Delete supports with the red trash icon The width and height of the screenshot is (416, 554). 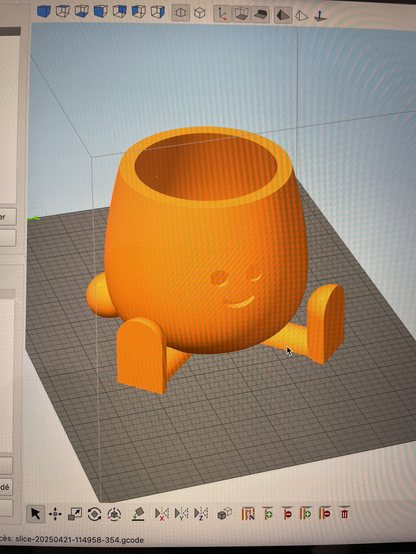345,513
